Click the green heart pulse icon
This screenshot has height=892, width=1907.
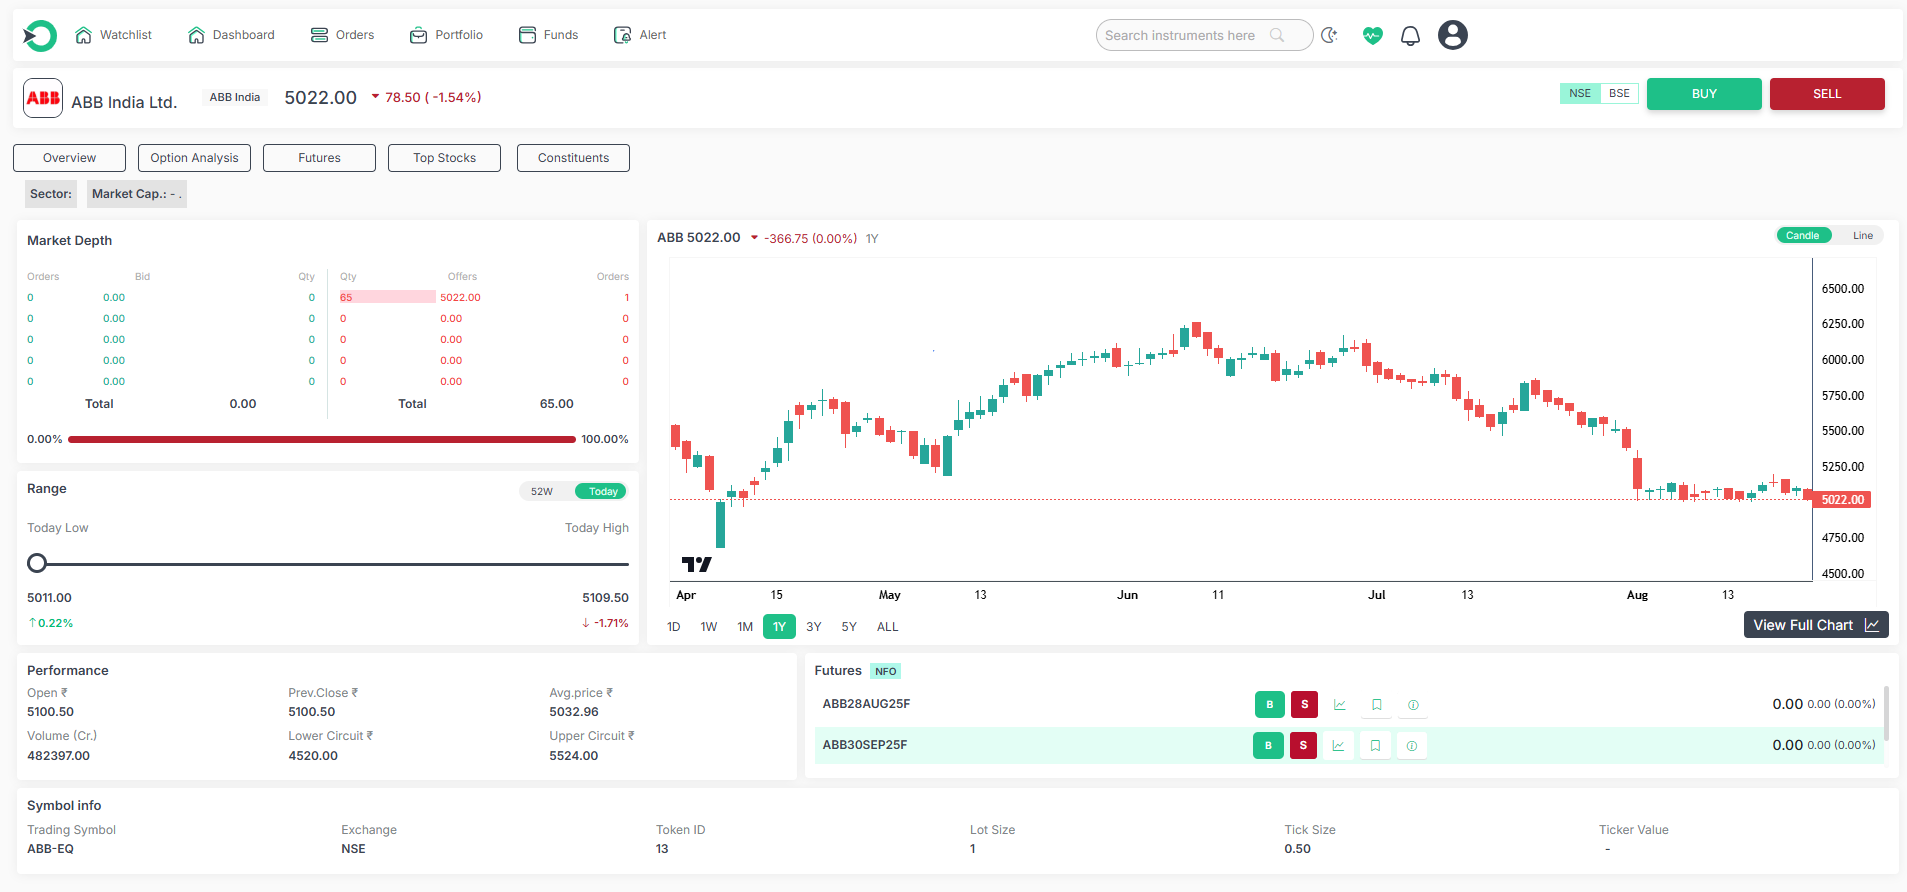pos(1372,35)
